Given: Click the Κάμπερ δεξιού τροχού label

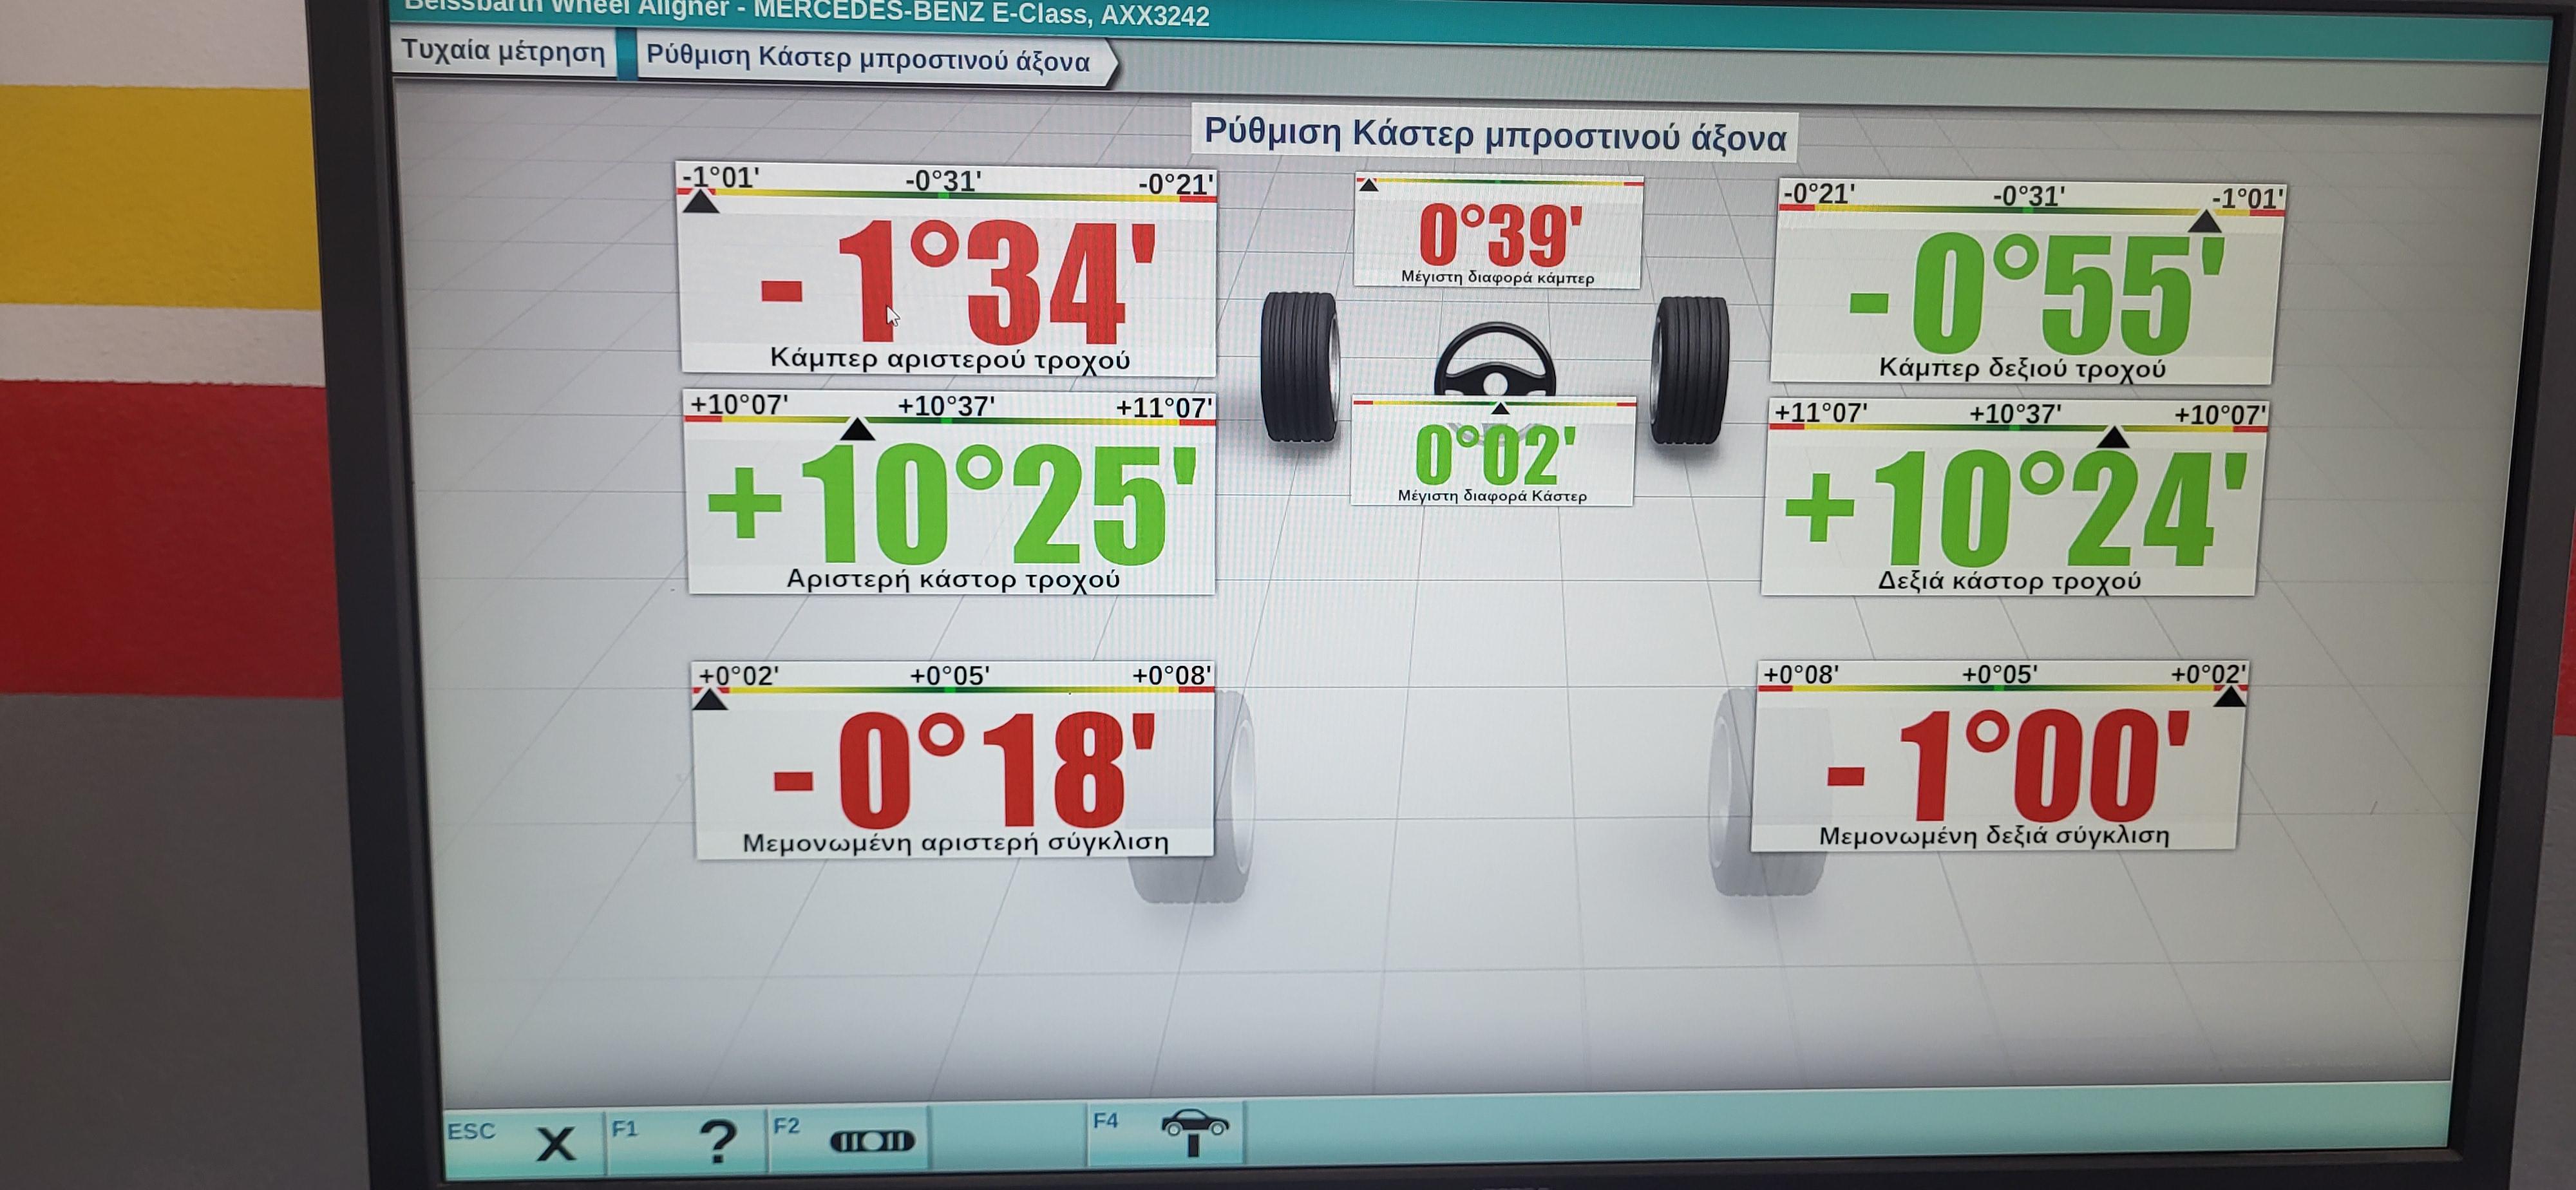Looking at the screenshot, I should point(2021,368).
